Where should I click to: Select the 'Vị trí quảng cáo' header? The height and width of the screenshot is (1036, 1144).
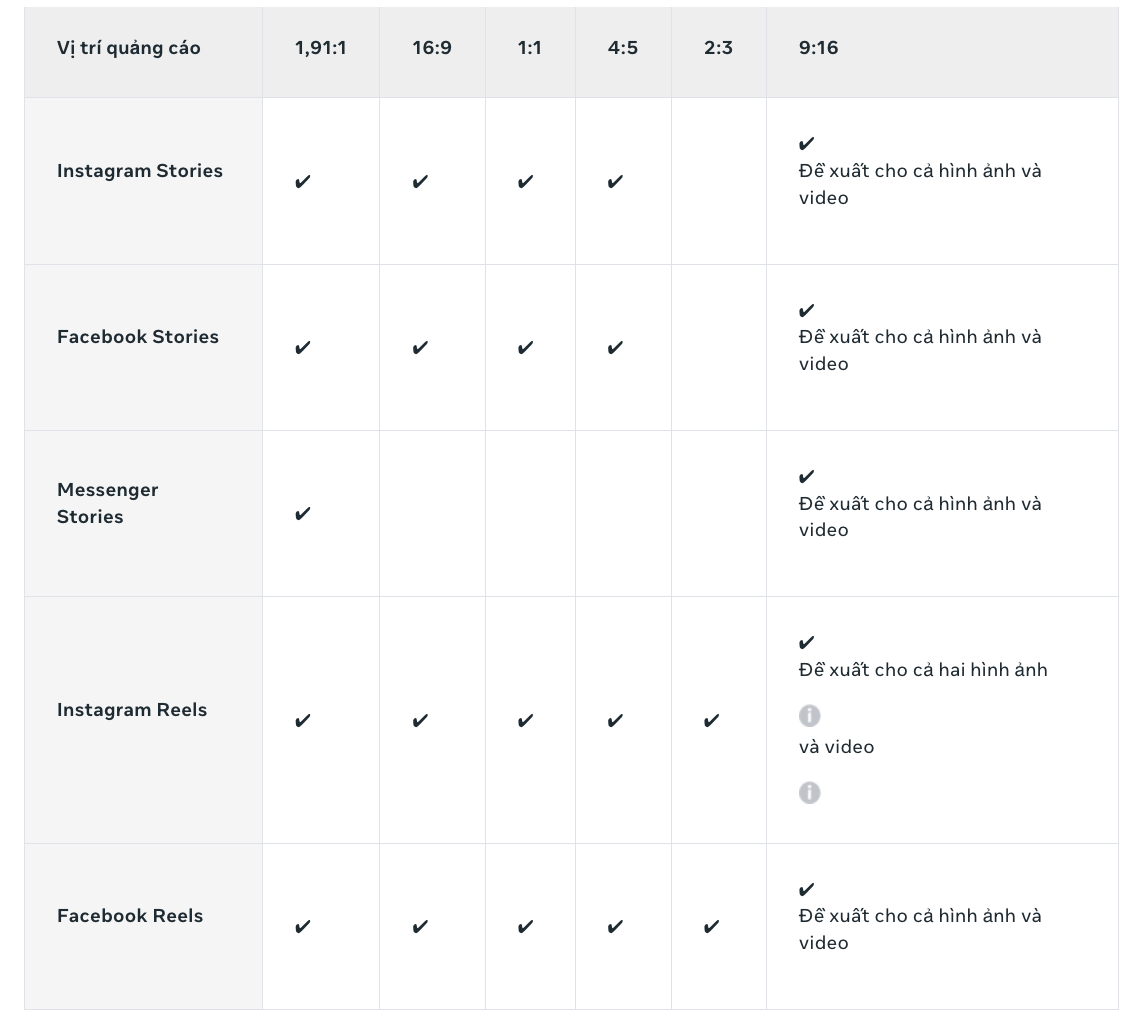[x=128, y=48]
